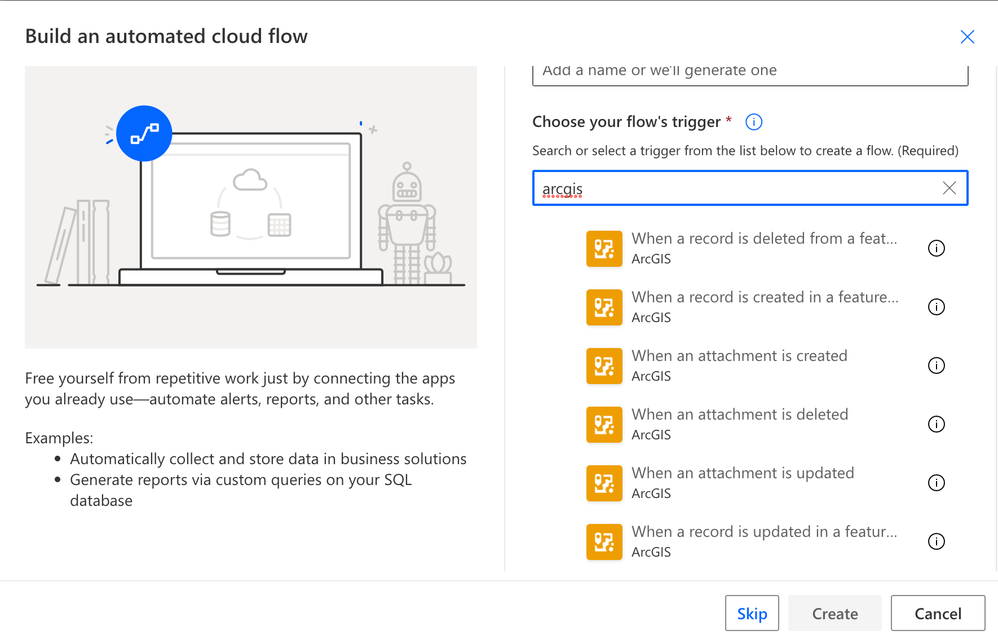View info for attachment updated trigger
Image resolution: width=998 pixels, height=643 pixels.
936,483
